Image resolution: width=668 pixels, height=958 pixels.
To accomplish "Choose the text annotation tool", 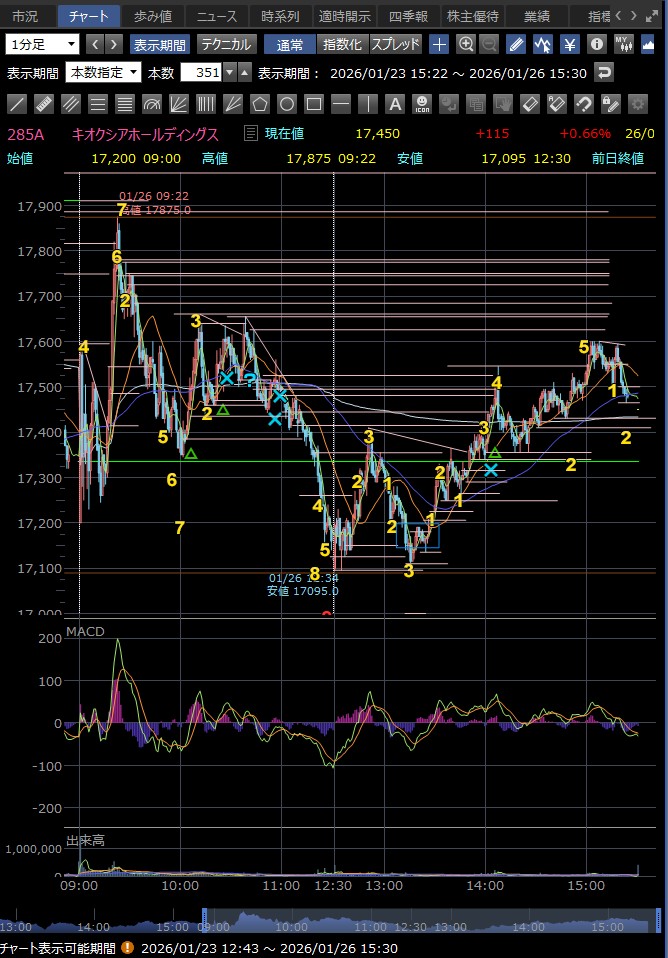I will pyautogui.click(x=395, y=104).
